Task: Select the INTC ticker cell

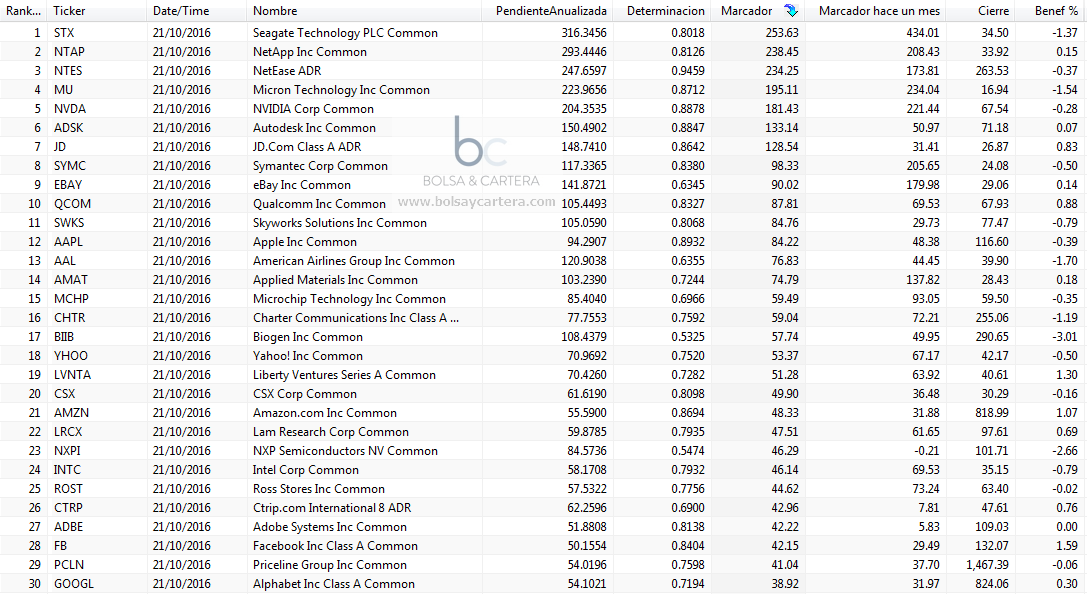Action: coord(67,469)
